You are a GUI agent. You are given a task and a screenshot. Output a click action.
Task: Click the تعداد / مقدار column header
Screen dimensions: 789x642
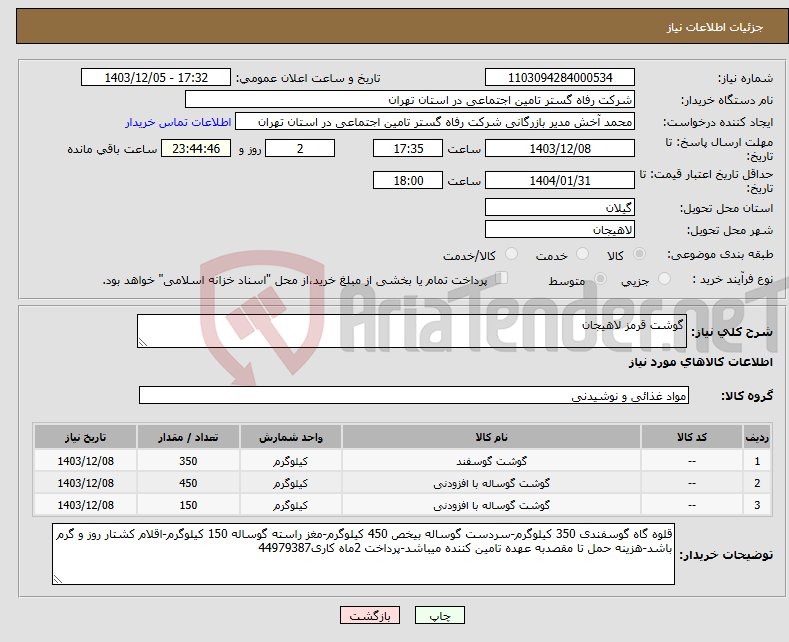point(188,437)
